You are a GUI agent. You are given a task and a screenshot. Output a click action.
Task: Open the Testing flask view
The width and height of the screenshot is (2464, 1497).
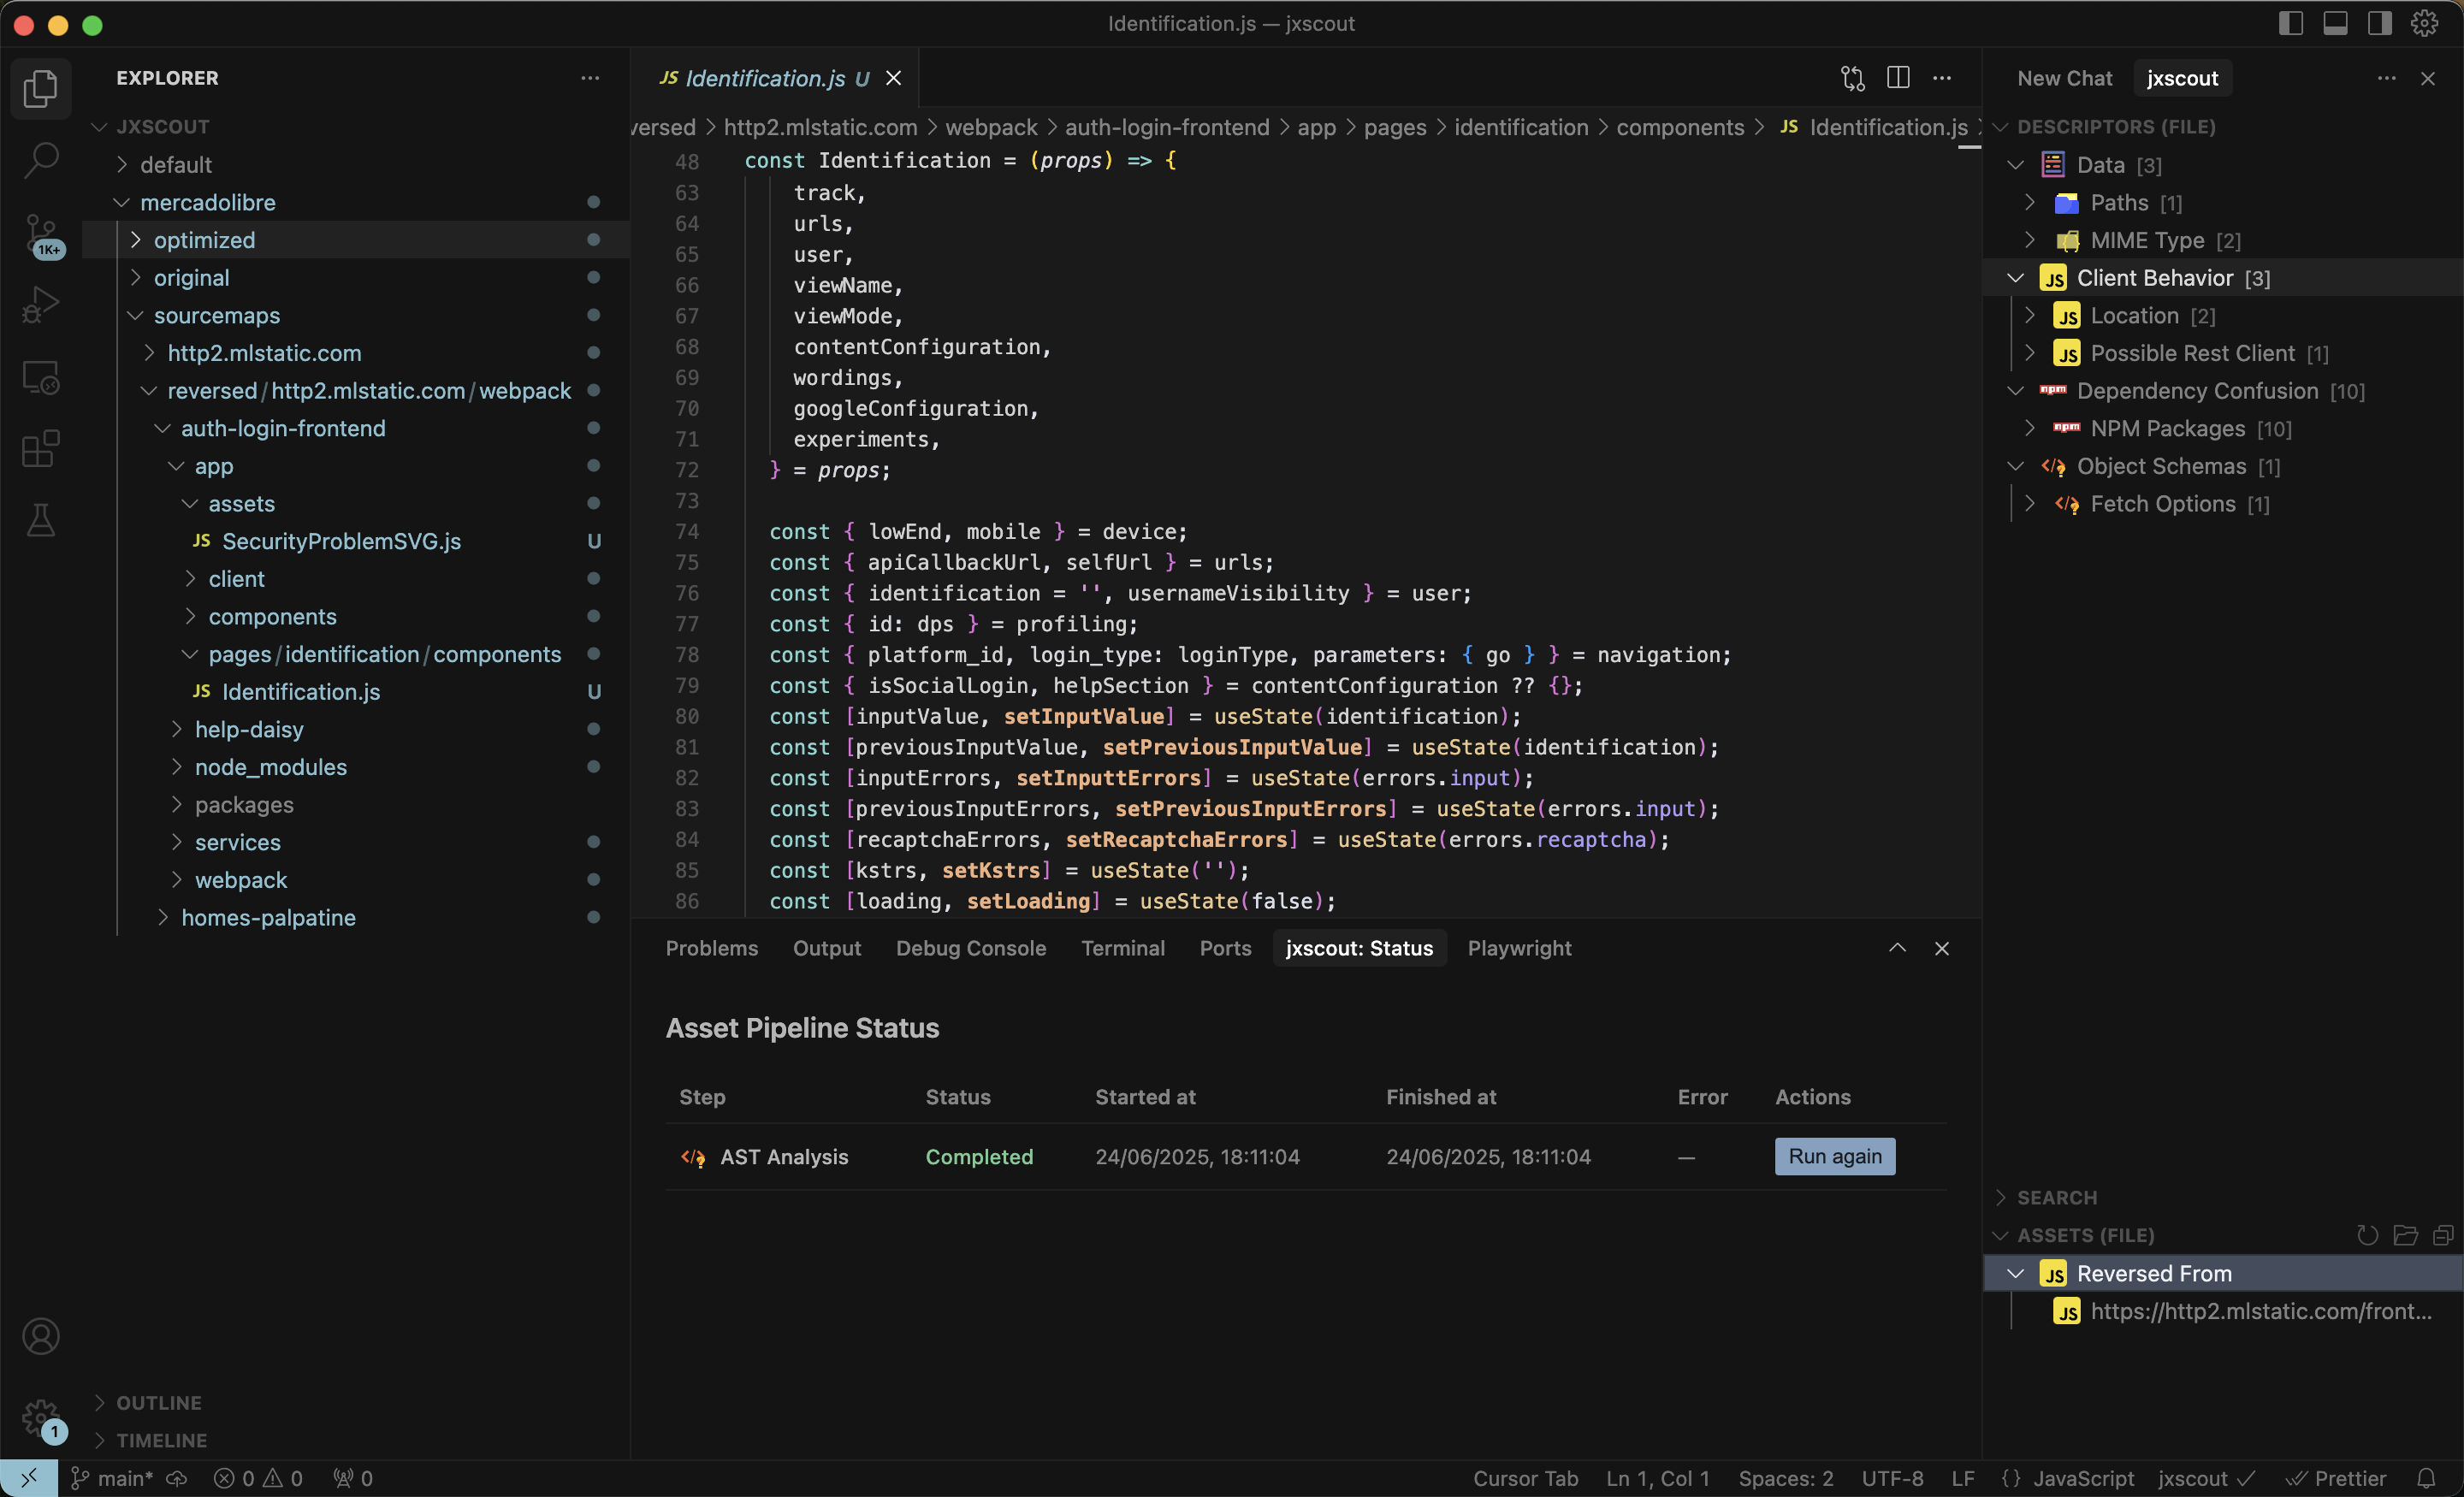(40, 521)
